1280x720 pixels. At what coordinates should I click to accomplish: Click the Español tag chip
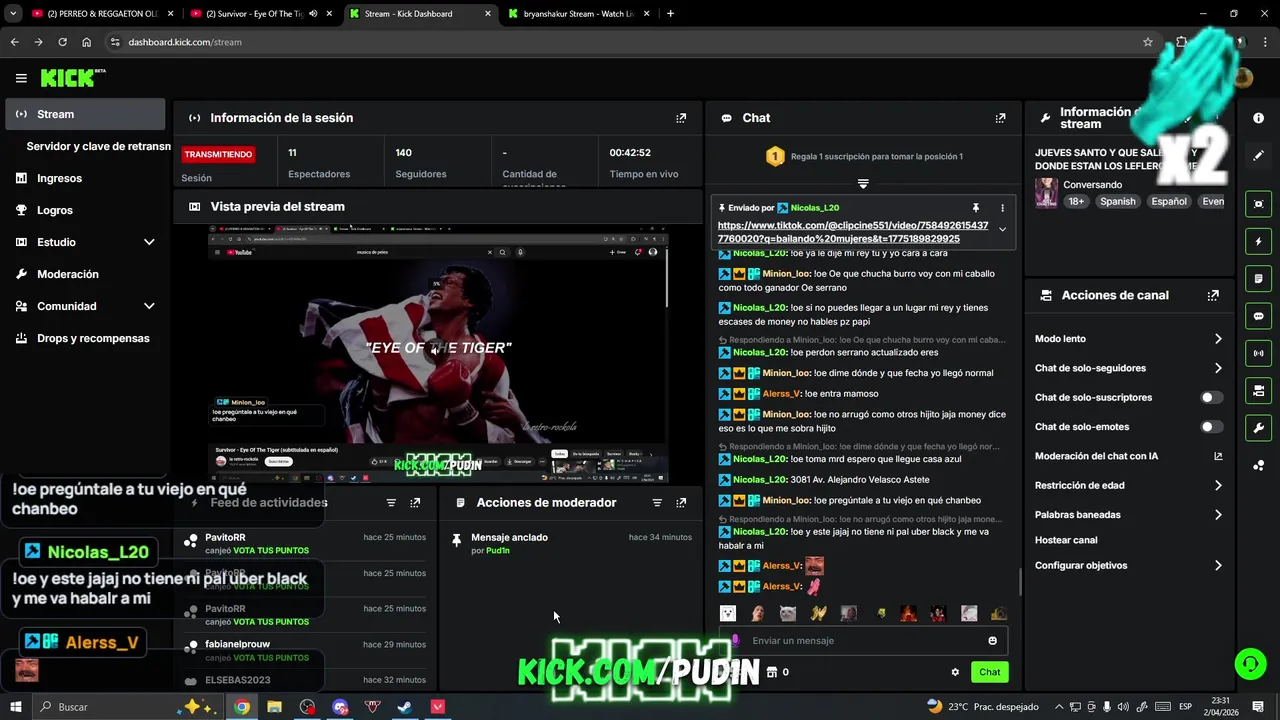[1168, 201]
